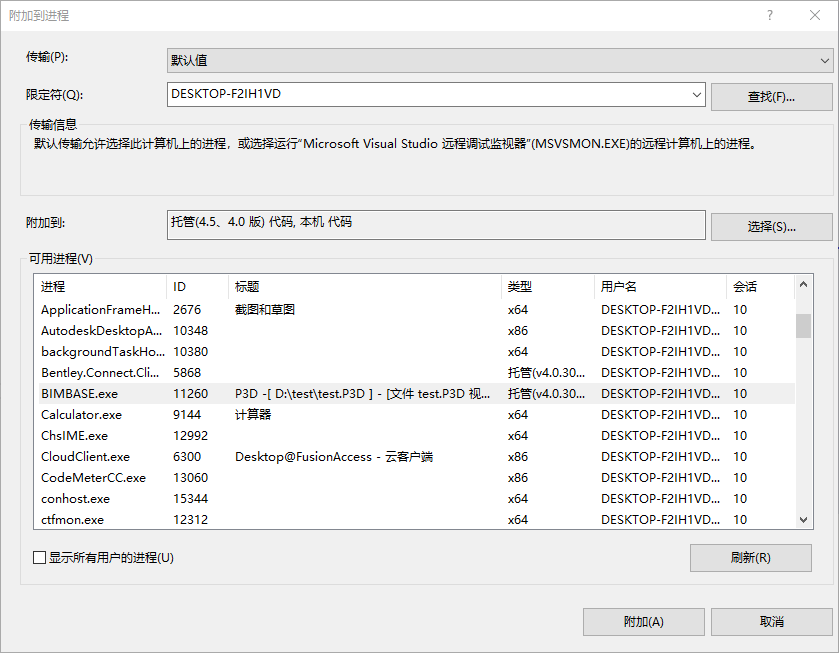Click process ID 10348
Screen dimensions: 839x653
(190, 331)
